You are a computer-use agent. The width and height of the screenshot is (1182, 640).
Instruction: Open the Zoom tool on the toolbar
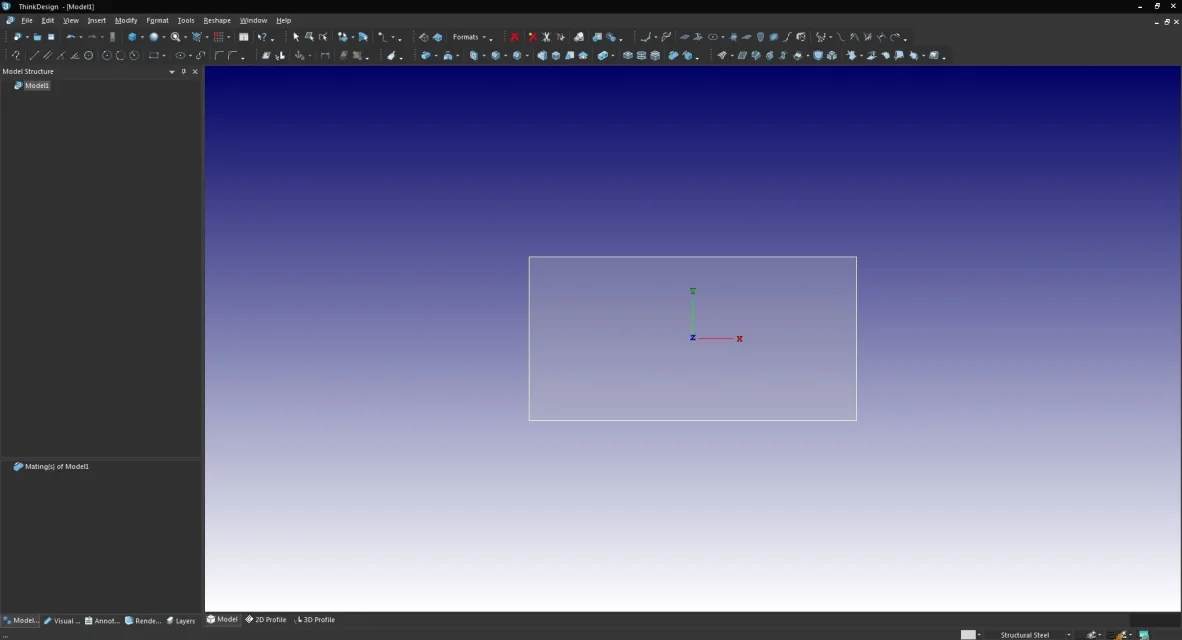pos(174,37)
